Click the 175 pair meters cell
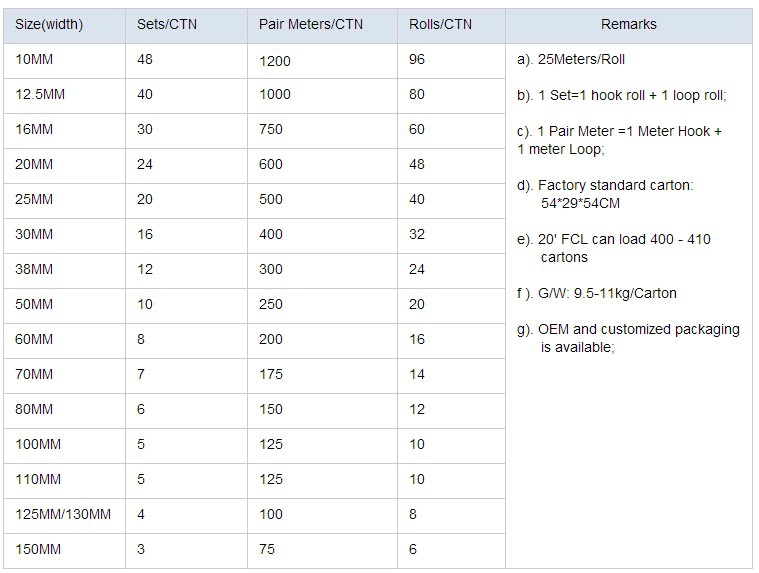This screenshot has width=759, height=573. pos(322,376)
